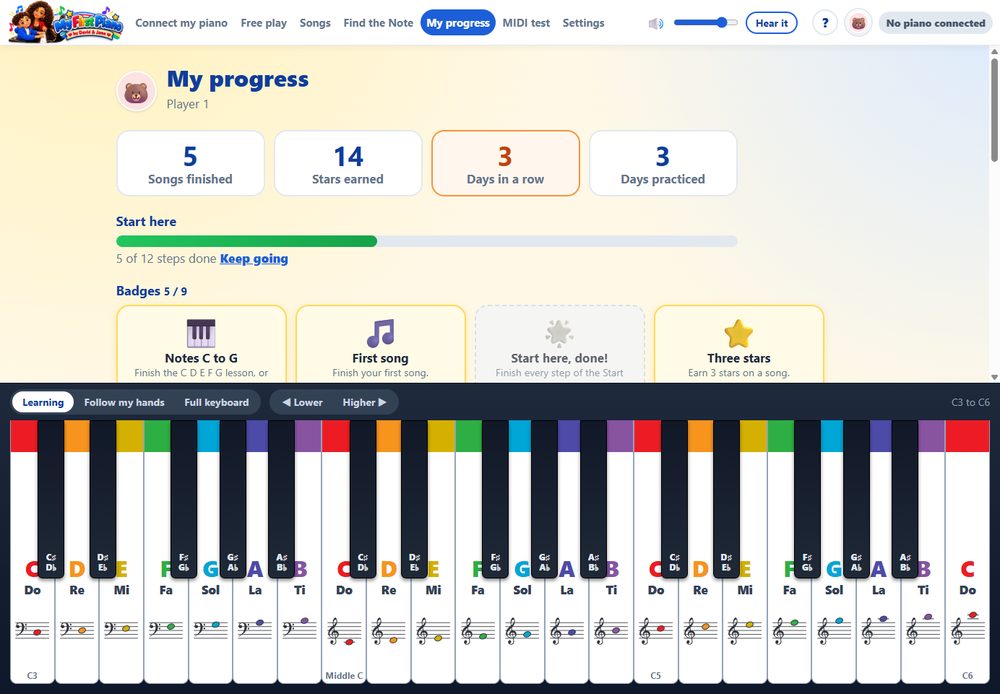Screen dimensions: 1000x694
Task: Open the bear avatar profile in header
Action: (x=858, y=23)
